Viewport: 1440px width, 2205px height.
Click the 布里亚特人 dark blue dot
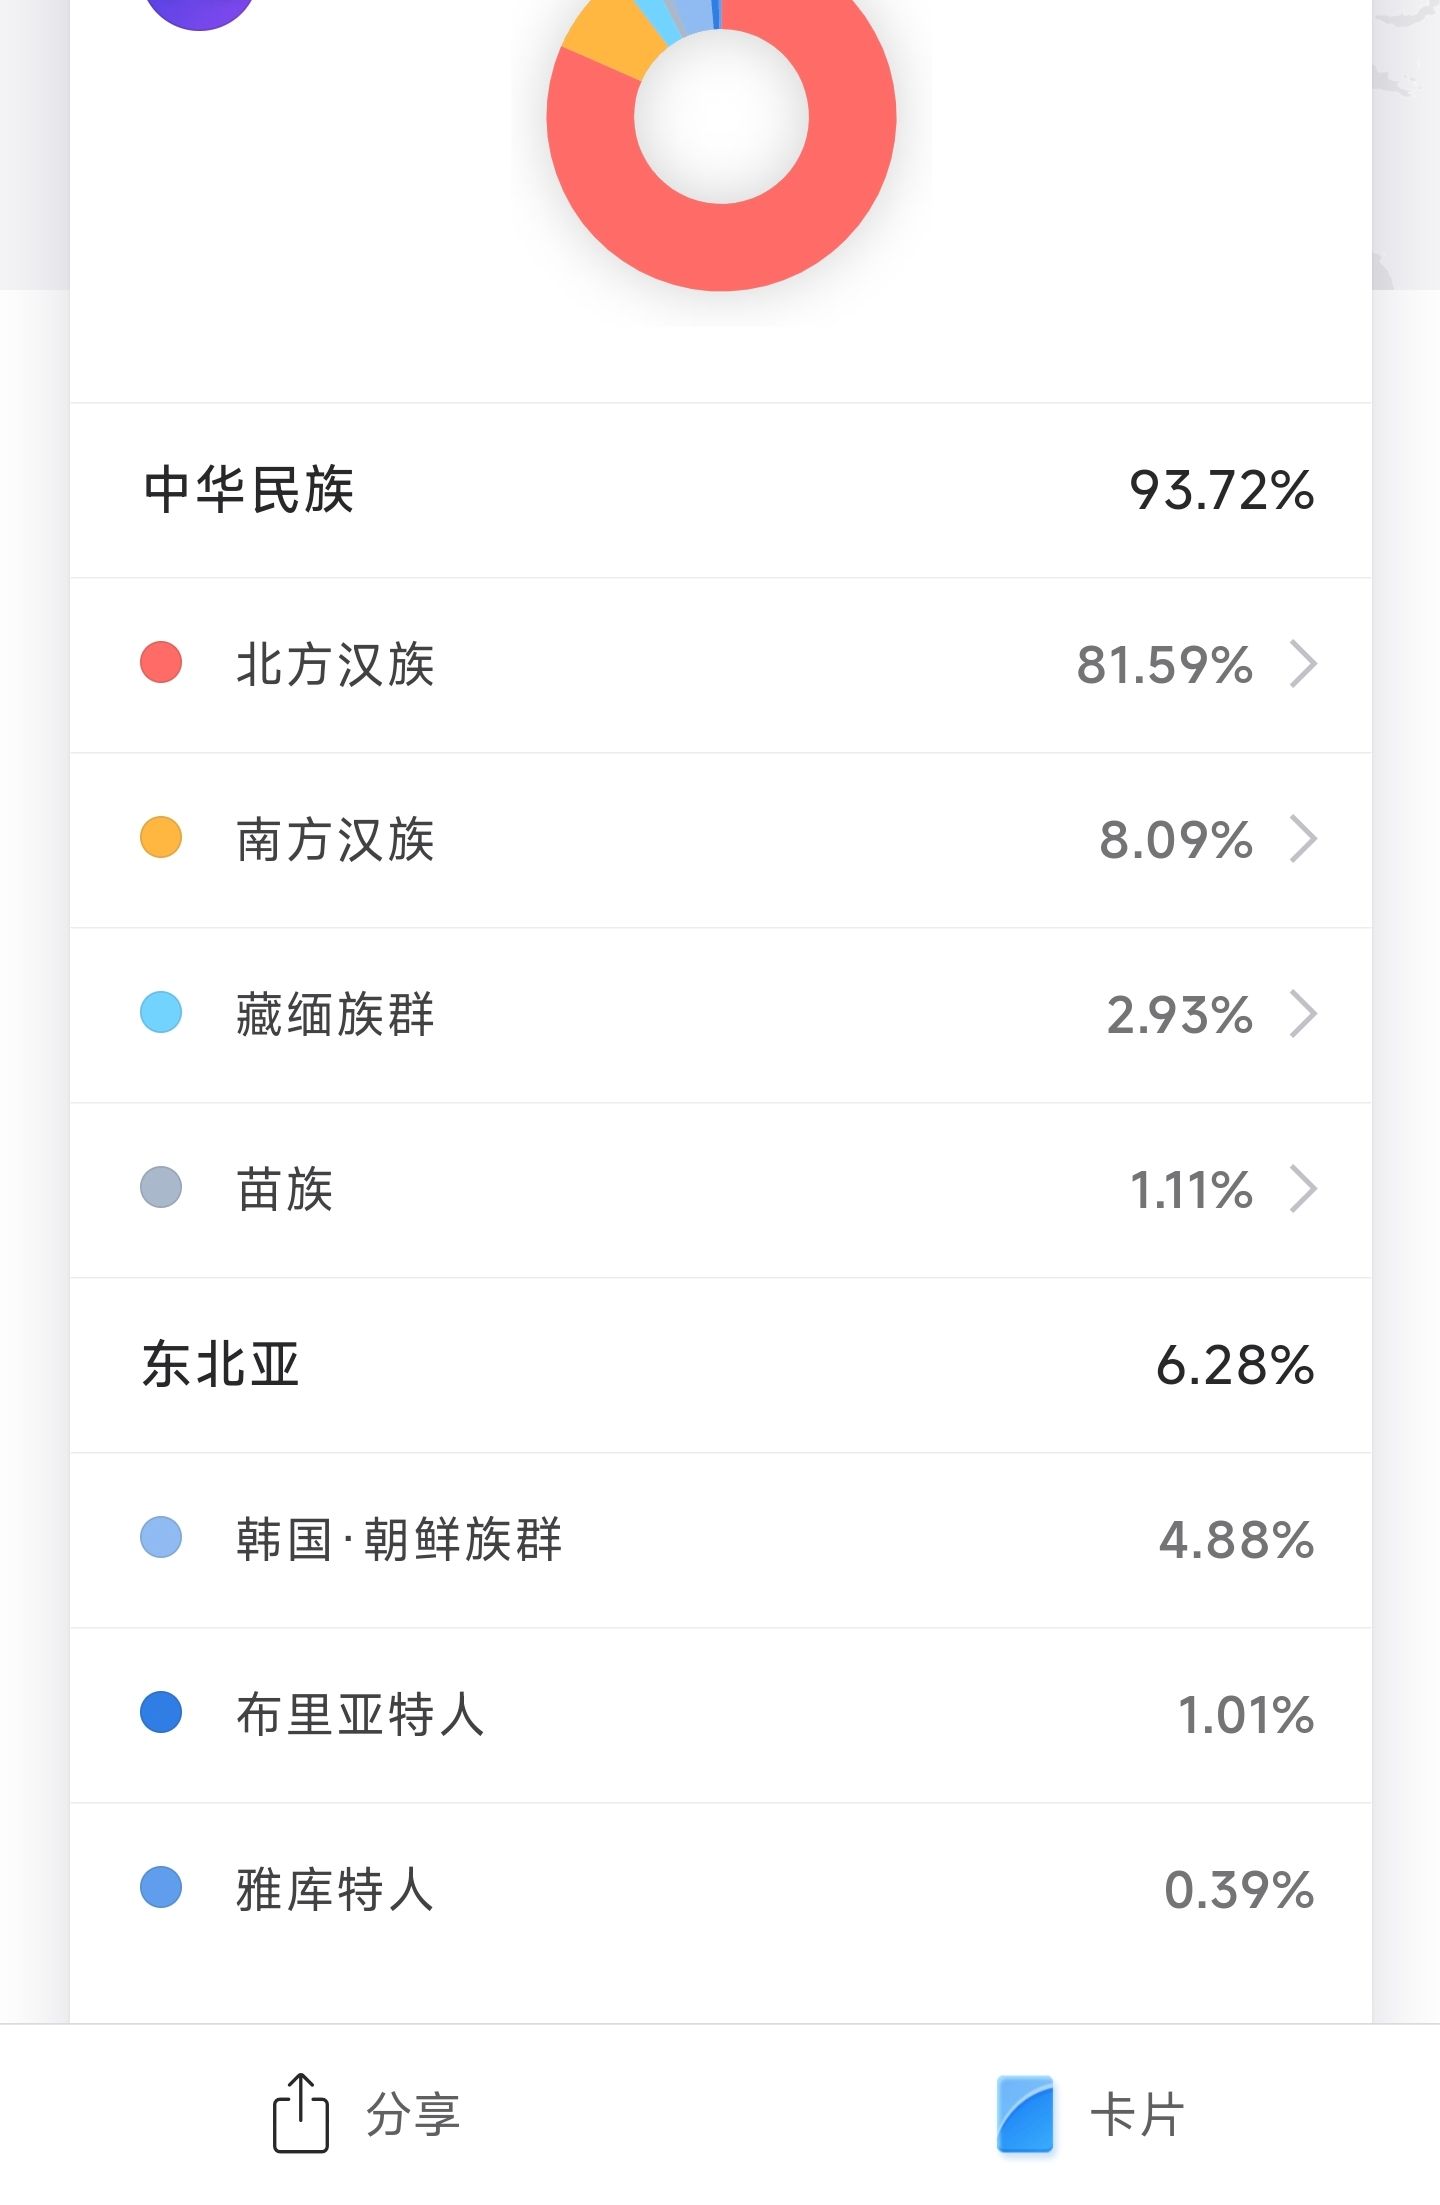(161, 1712)
